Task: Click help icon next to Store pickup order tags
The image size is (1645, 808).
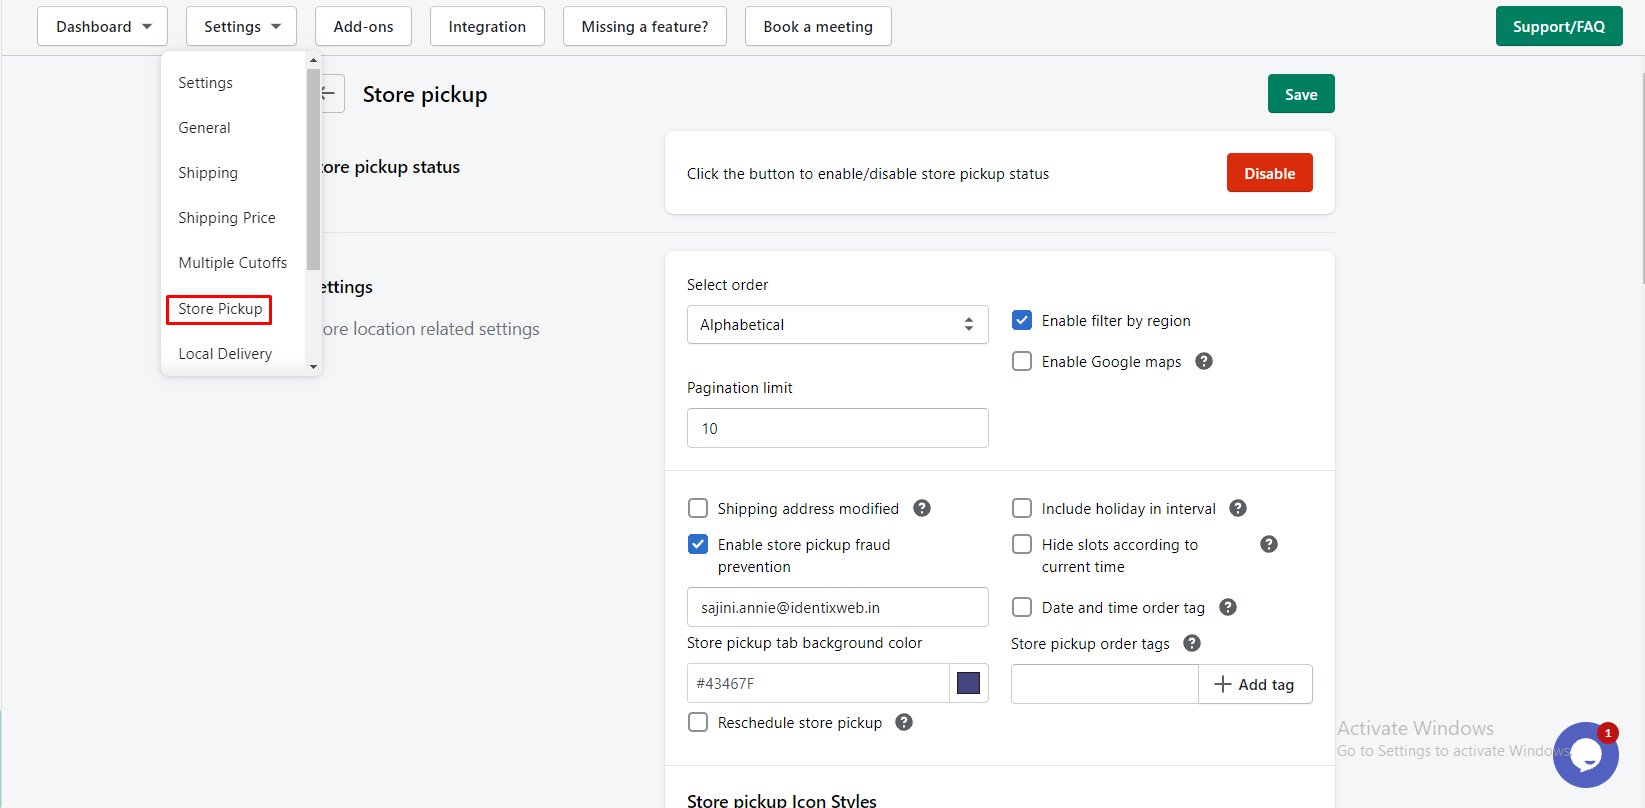Action: (x=1192, y=643)
